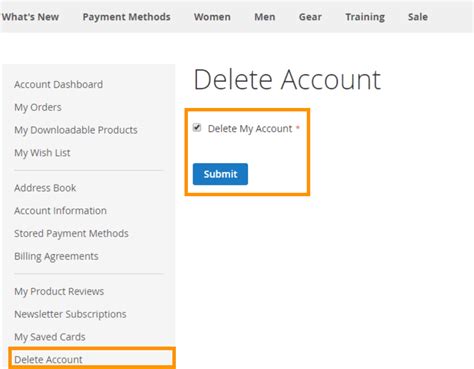Open Address Book sidebar link
Screen dimensions: 474x369
tap(45, 188)
